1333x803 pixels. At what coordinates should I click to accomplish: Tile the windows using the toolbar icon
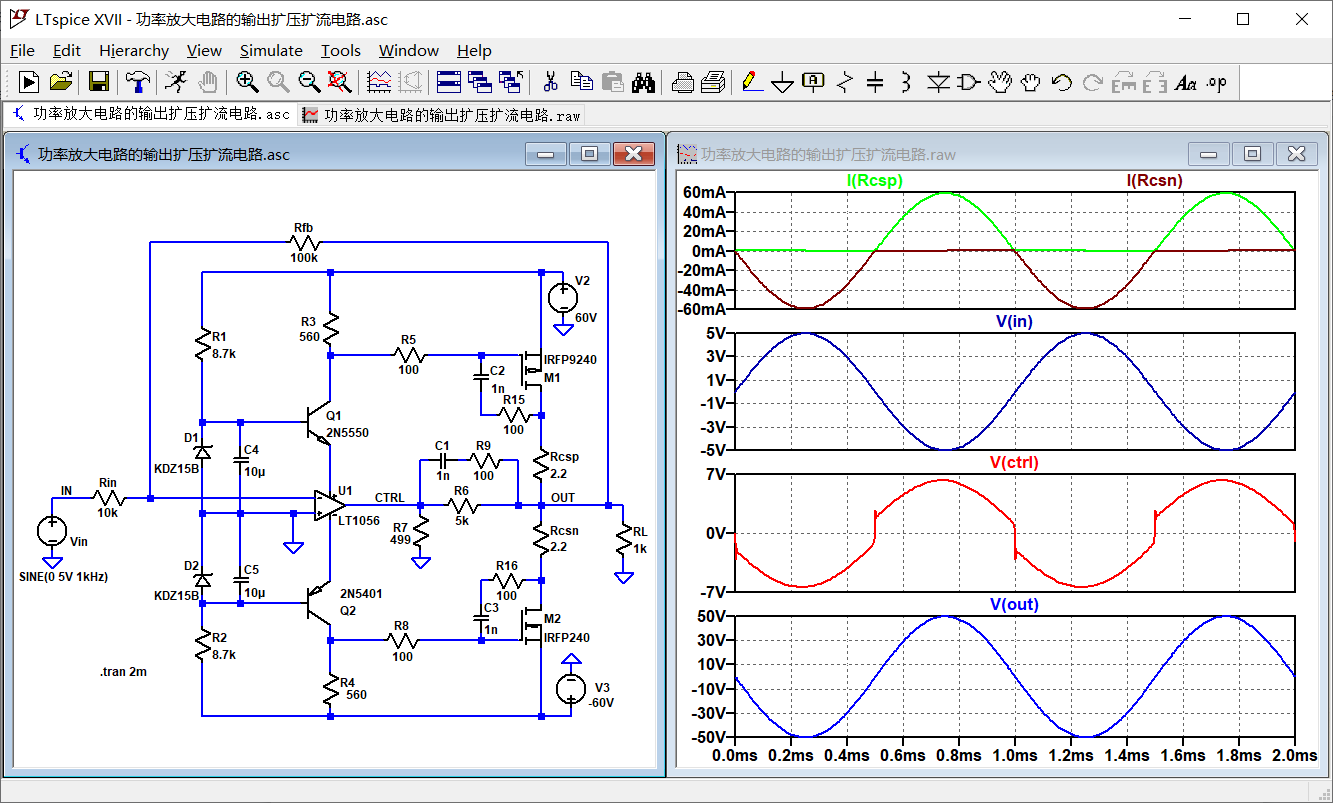tap(448, 82)
